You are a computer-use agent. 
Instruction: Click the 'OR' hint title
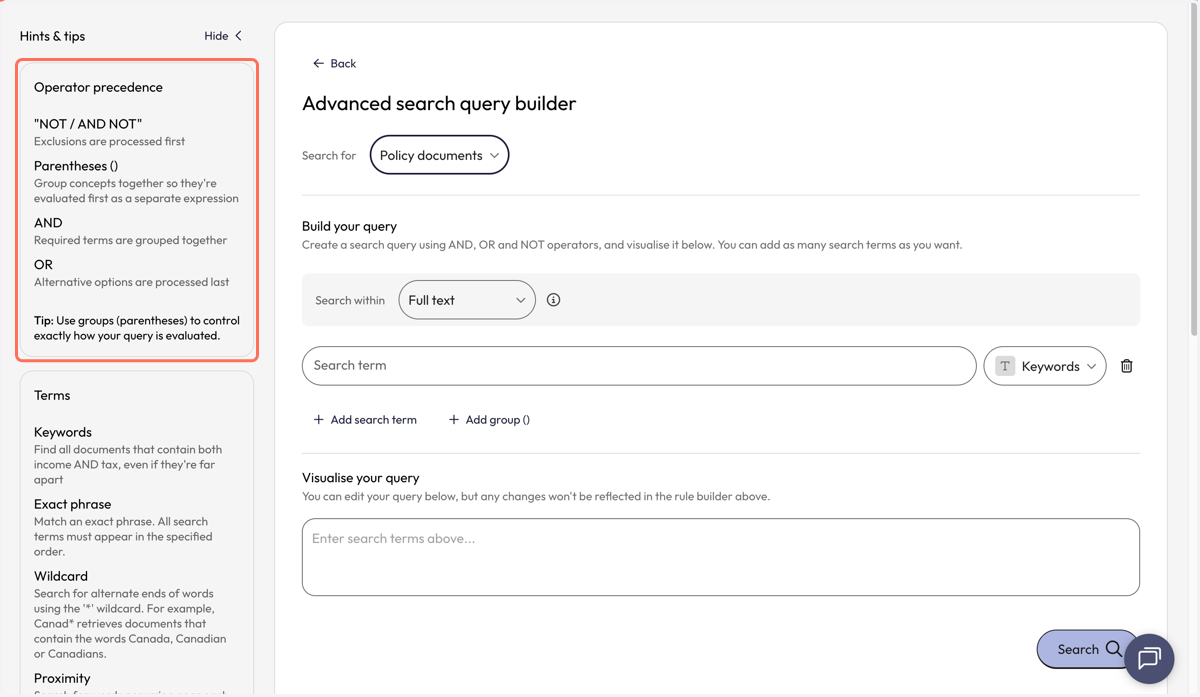coord(43,265)
